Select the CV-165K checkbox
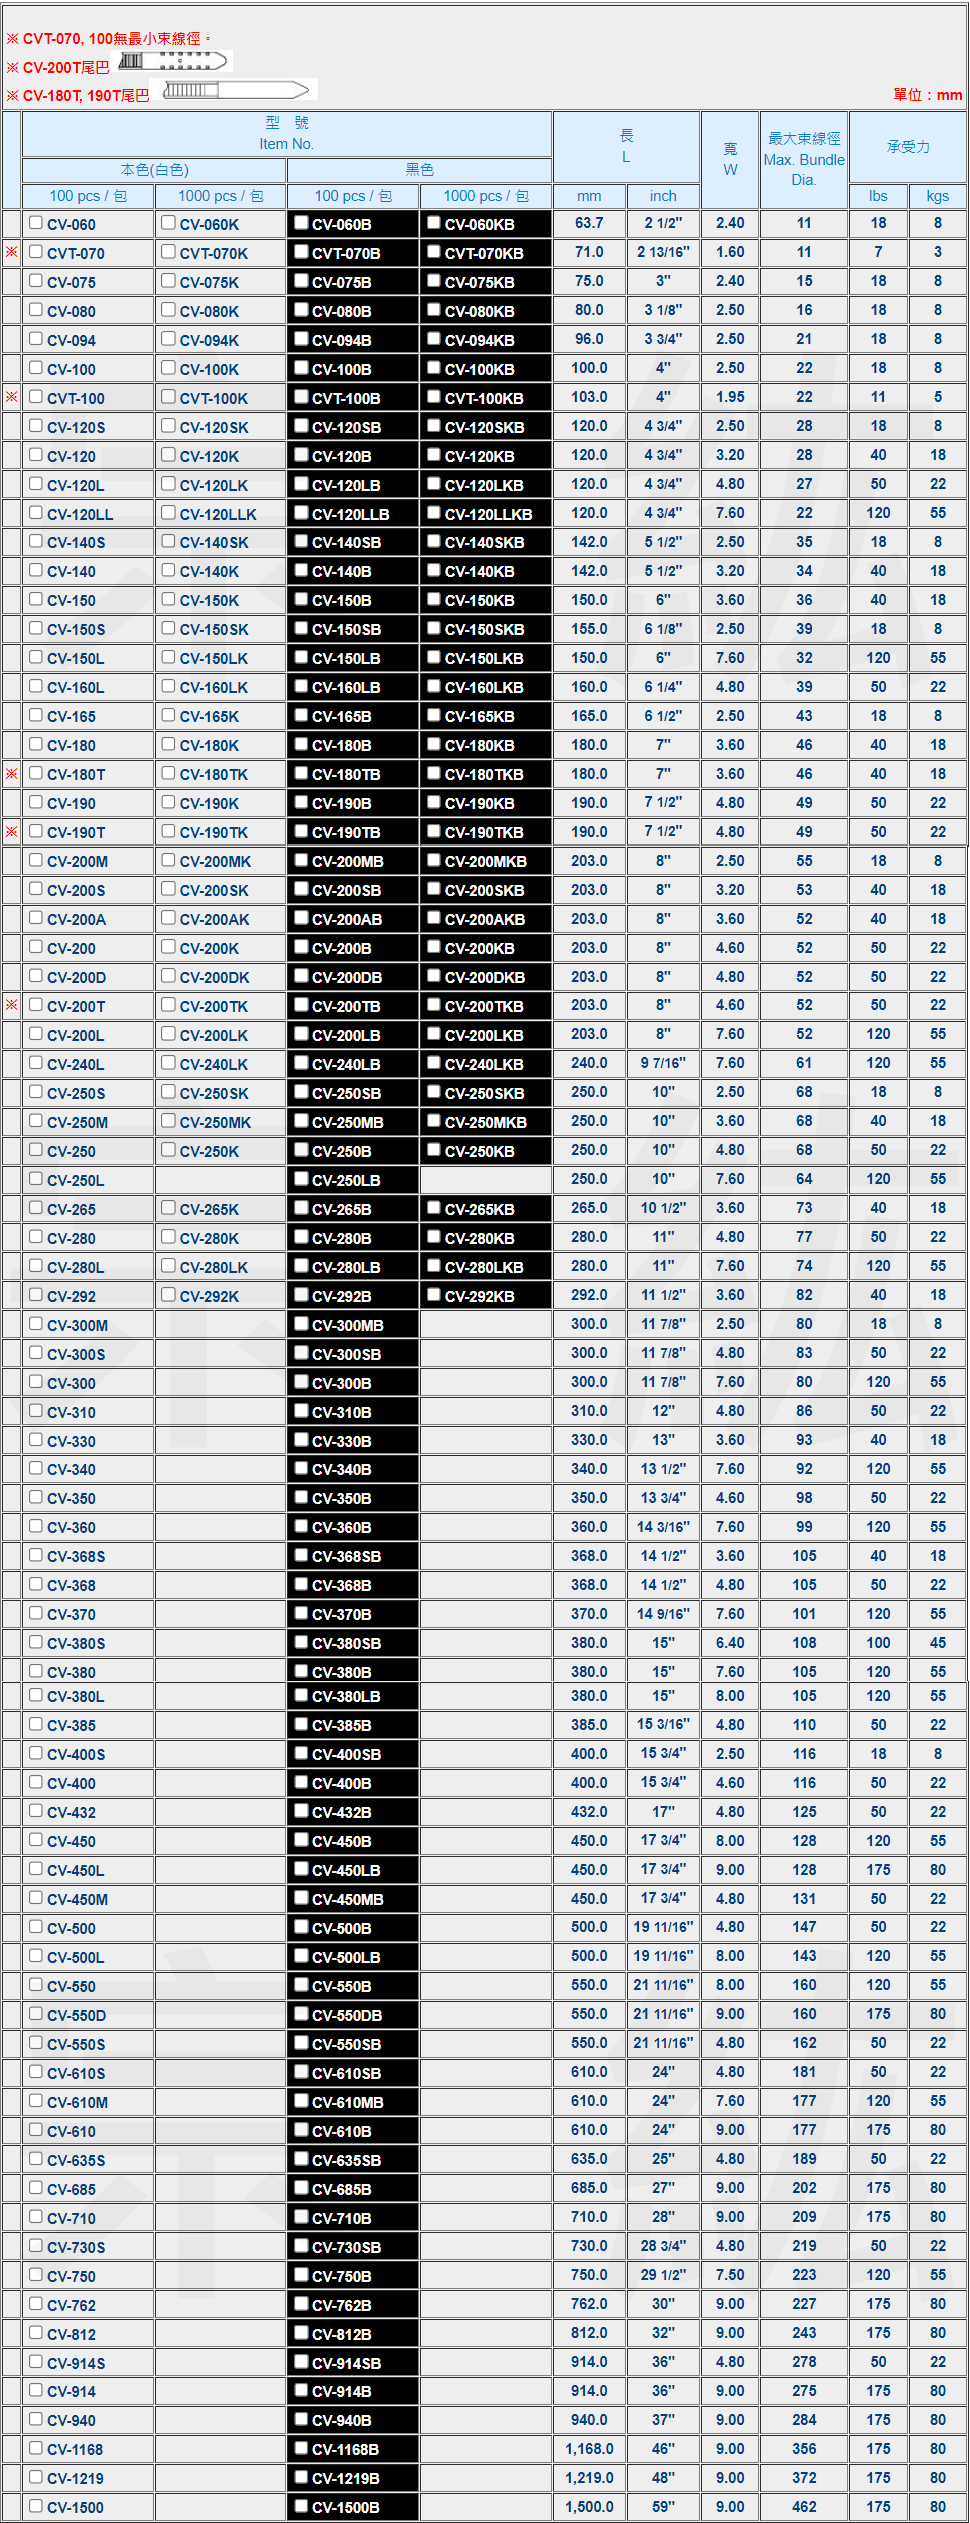 coord(169,716)
